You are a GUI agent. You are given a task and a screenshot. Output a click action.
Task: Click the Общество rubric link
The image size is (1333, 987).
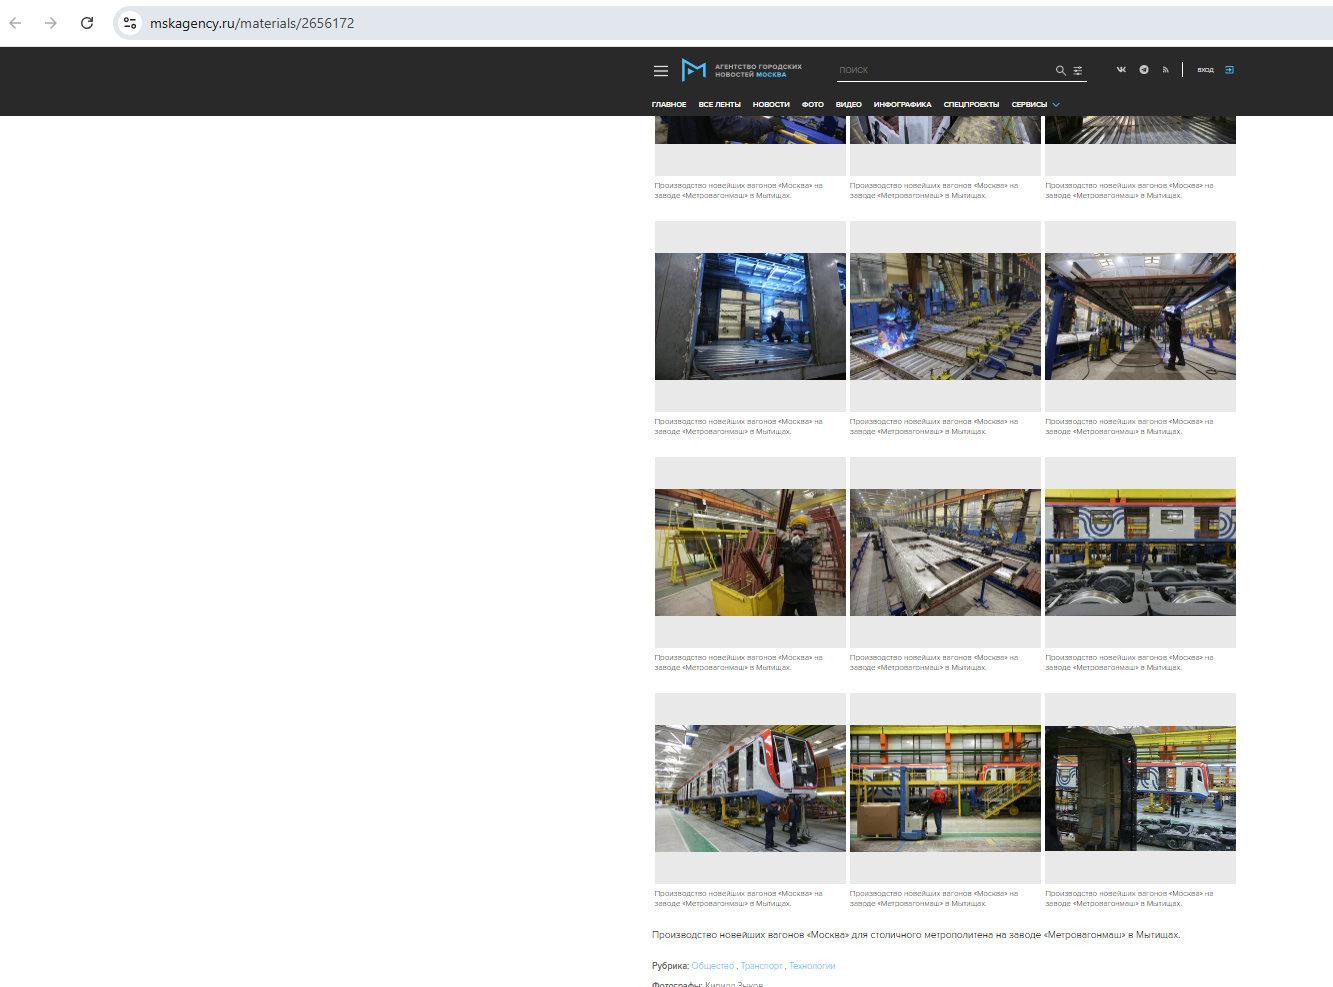click(x=712, y=966)
